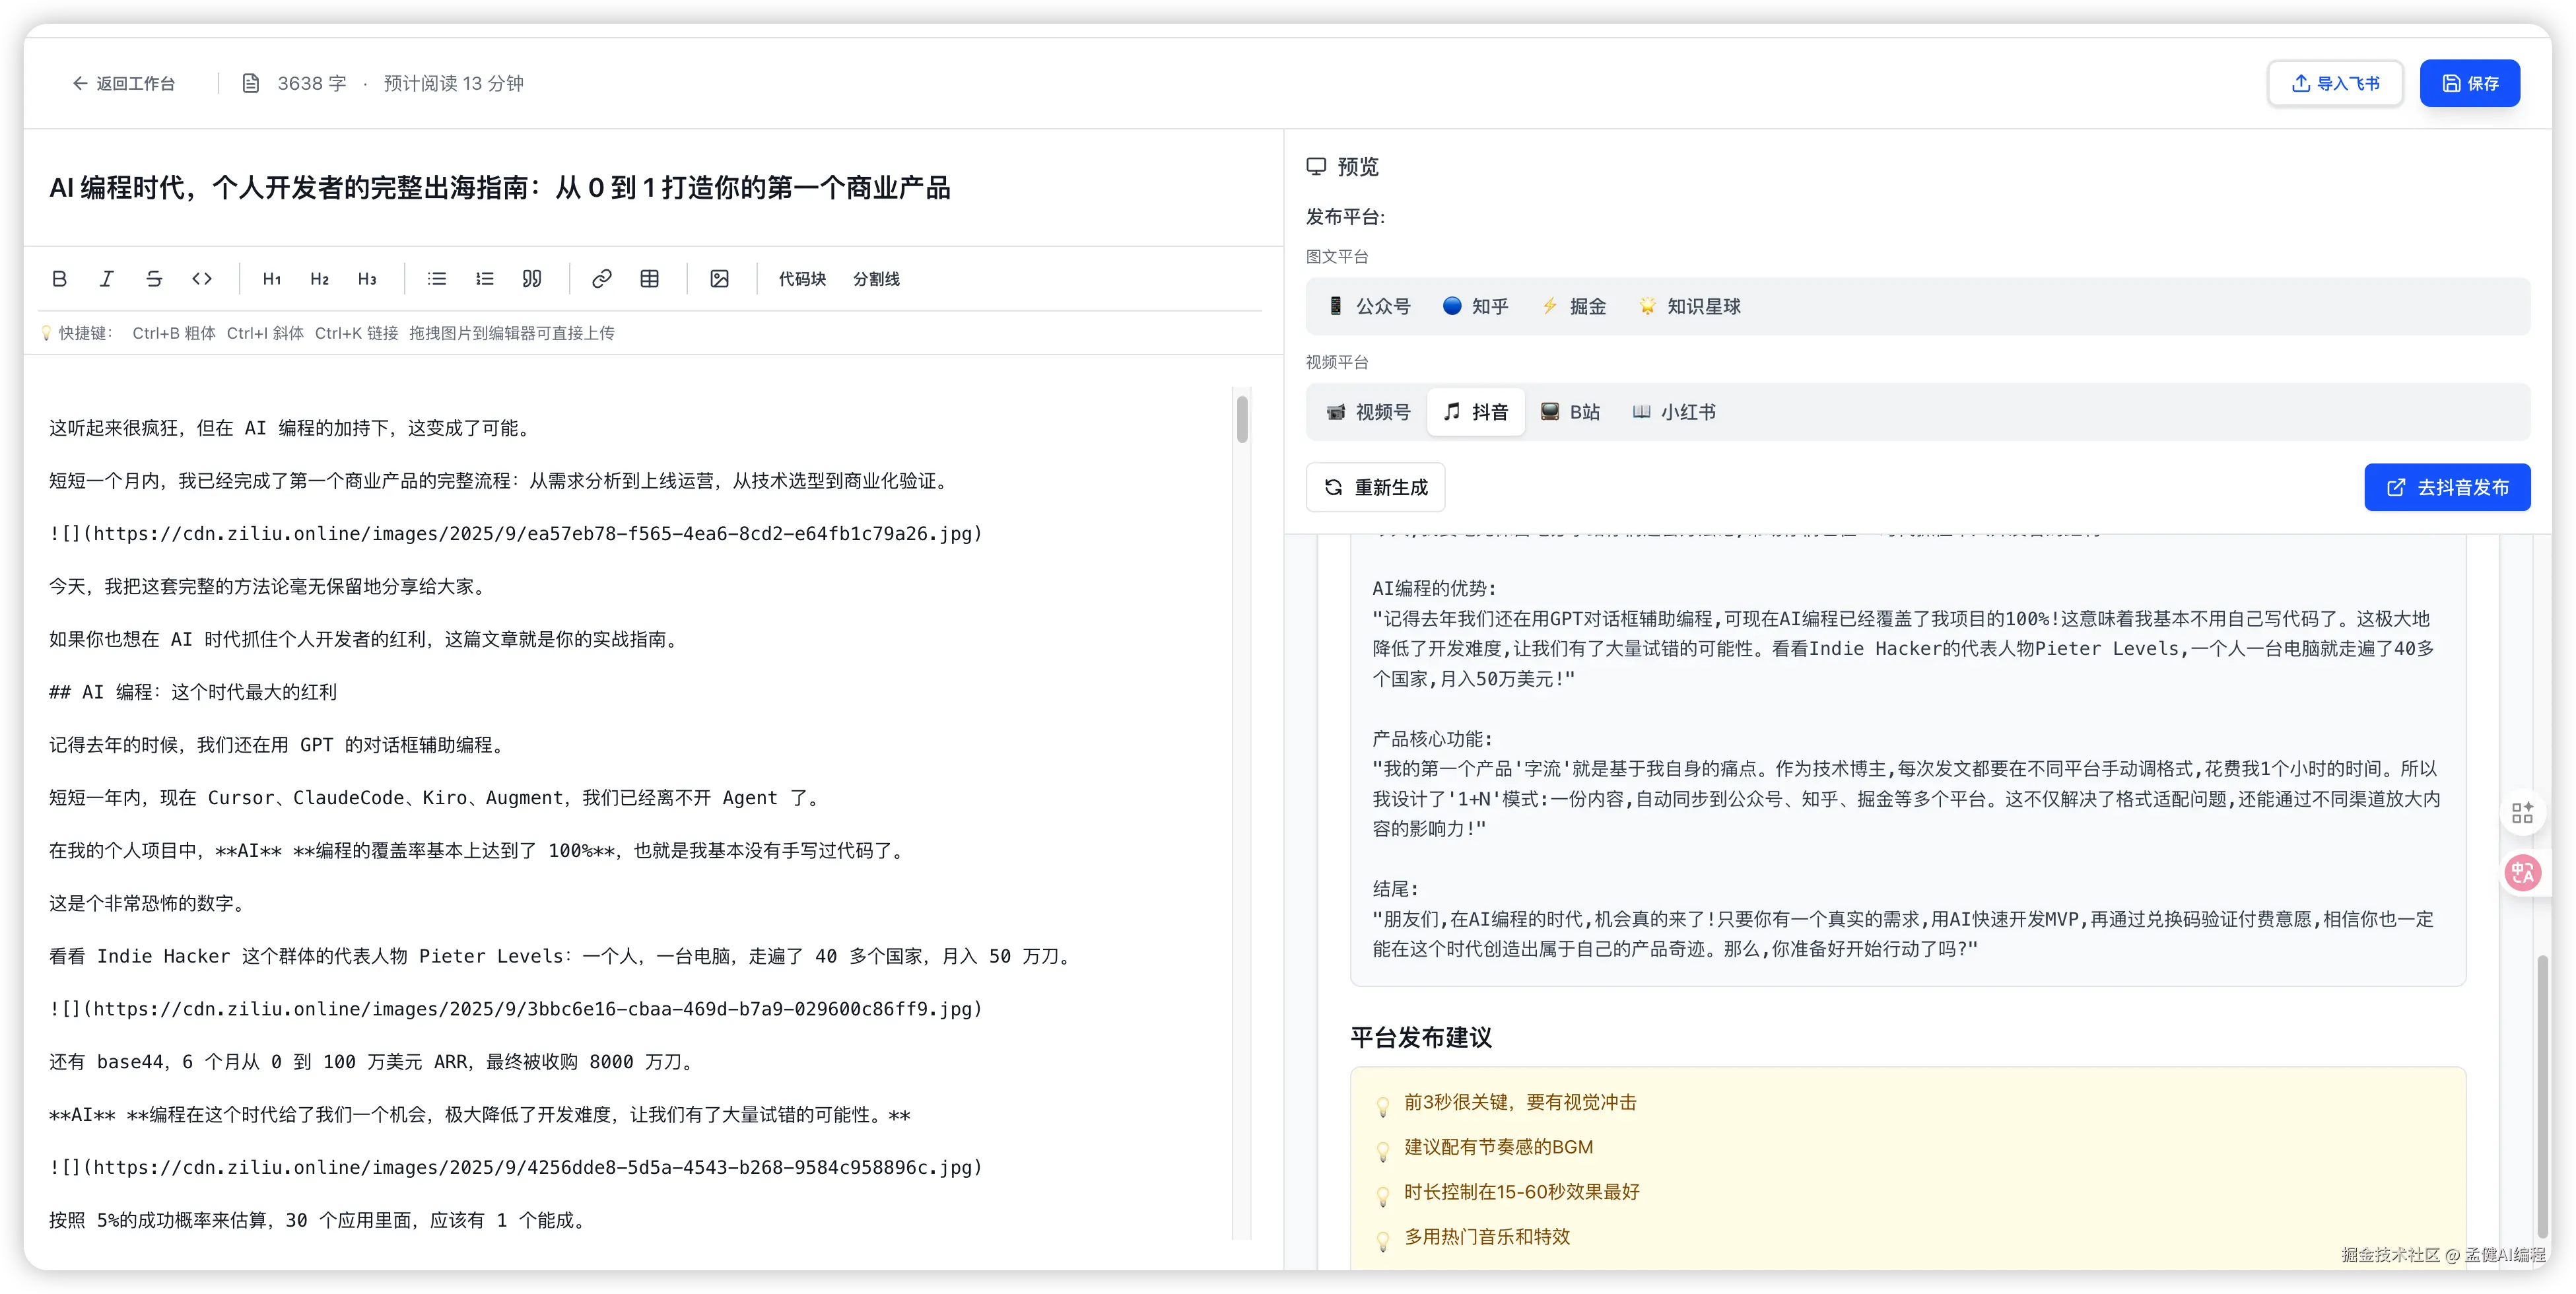Insert a table
2576x1294 pixels.
[650, 279]
